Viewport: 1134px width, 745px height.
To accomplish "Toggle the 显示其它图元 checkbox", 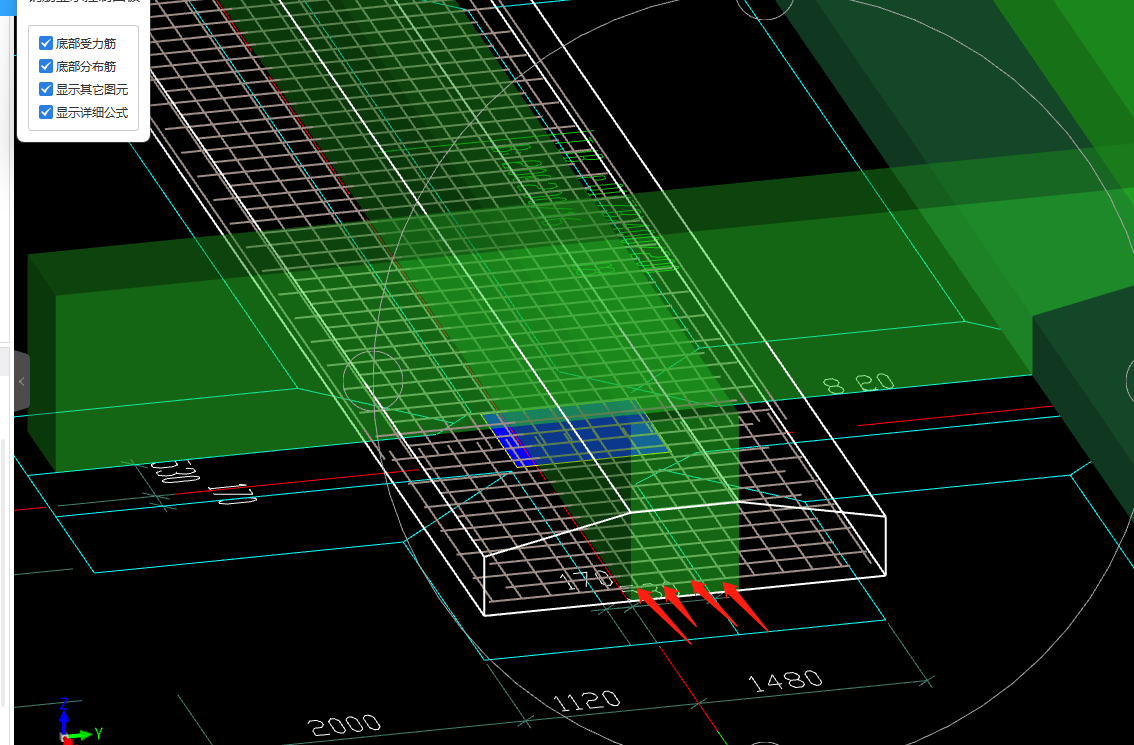I will coord(46,90).
